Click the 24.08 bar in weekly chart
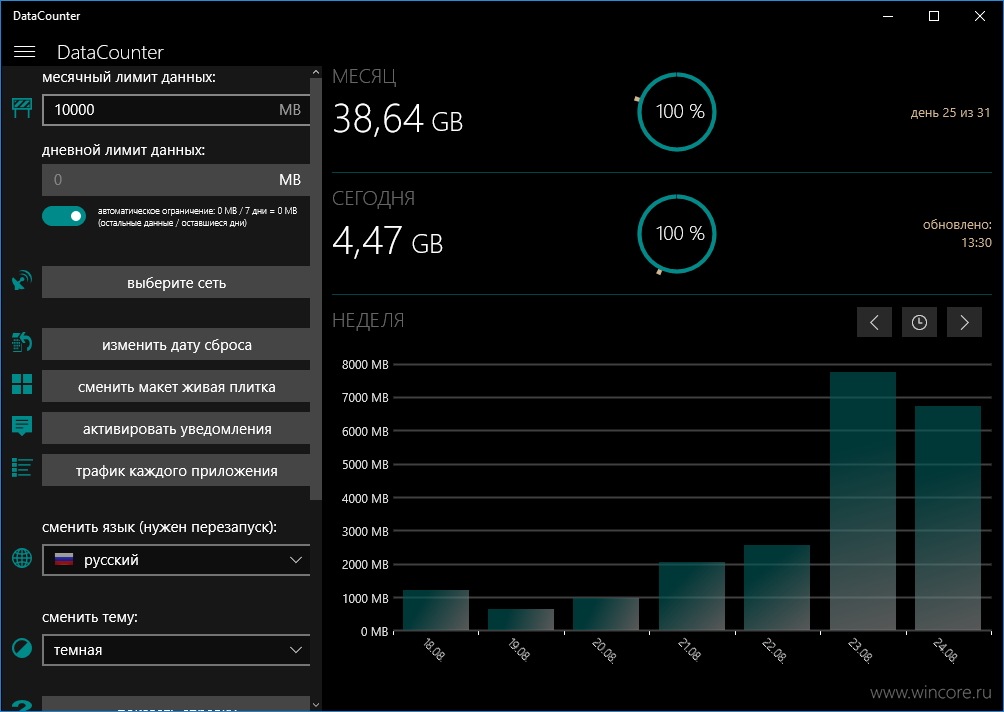 pos(948,518)
